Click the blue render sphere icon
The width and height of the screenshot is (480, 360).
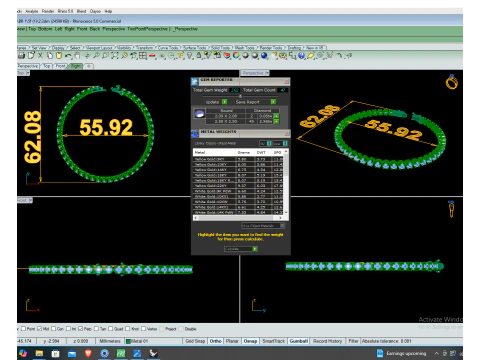point(264,56)
